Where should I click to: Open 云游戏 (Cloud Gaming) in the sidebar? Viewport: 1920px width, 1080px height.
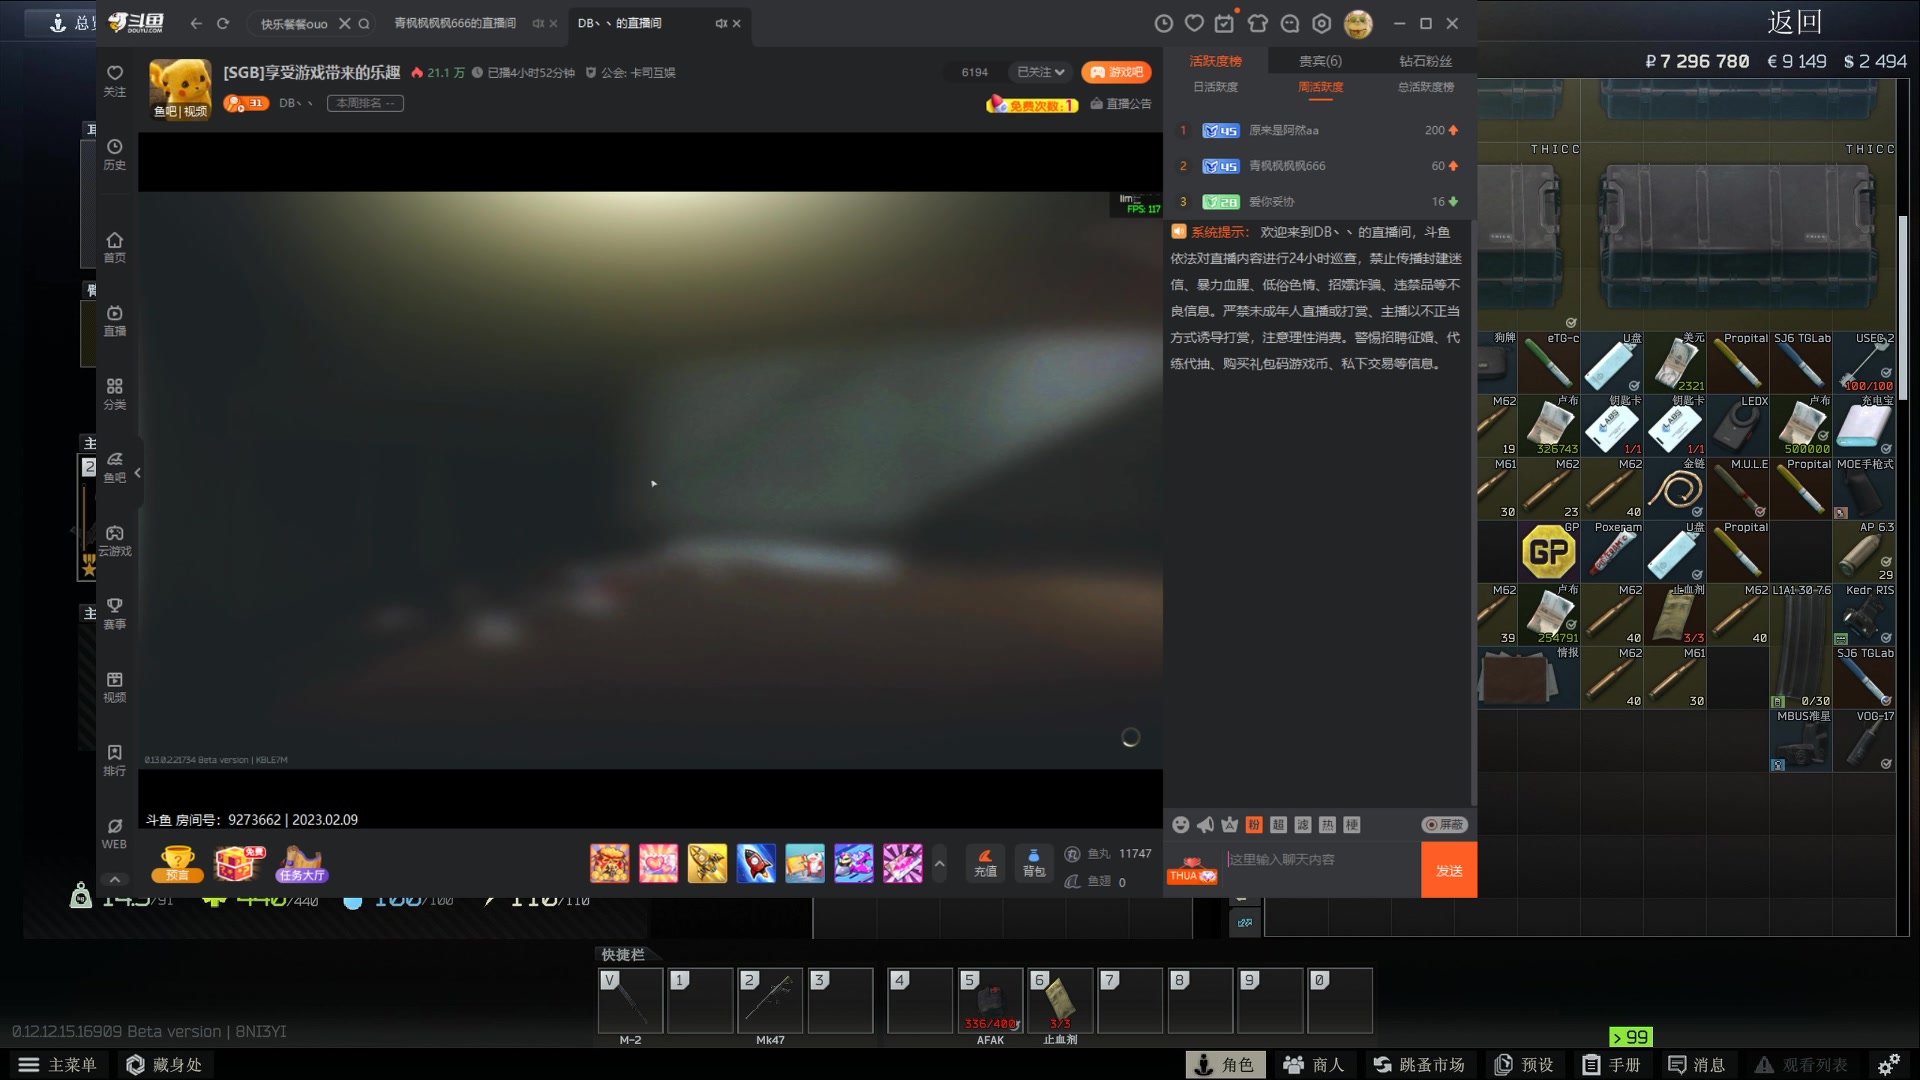pos(115,541)
